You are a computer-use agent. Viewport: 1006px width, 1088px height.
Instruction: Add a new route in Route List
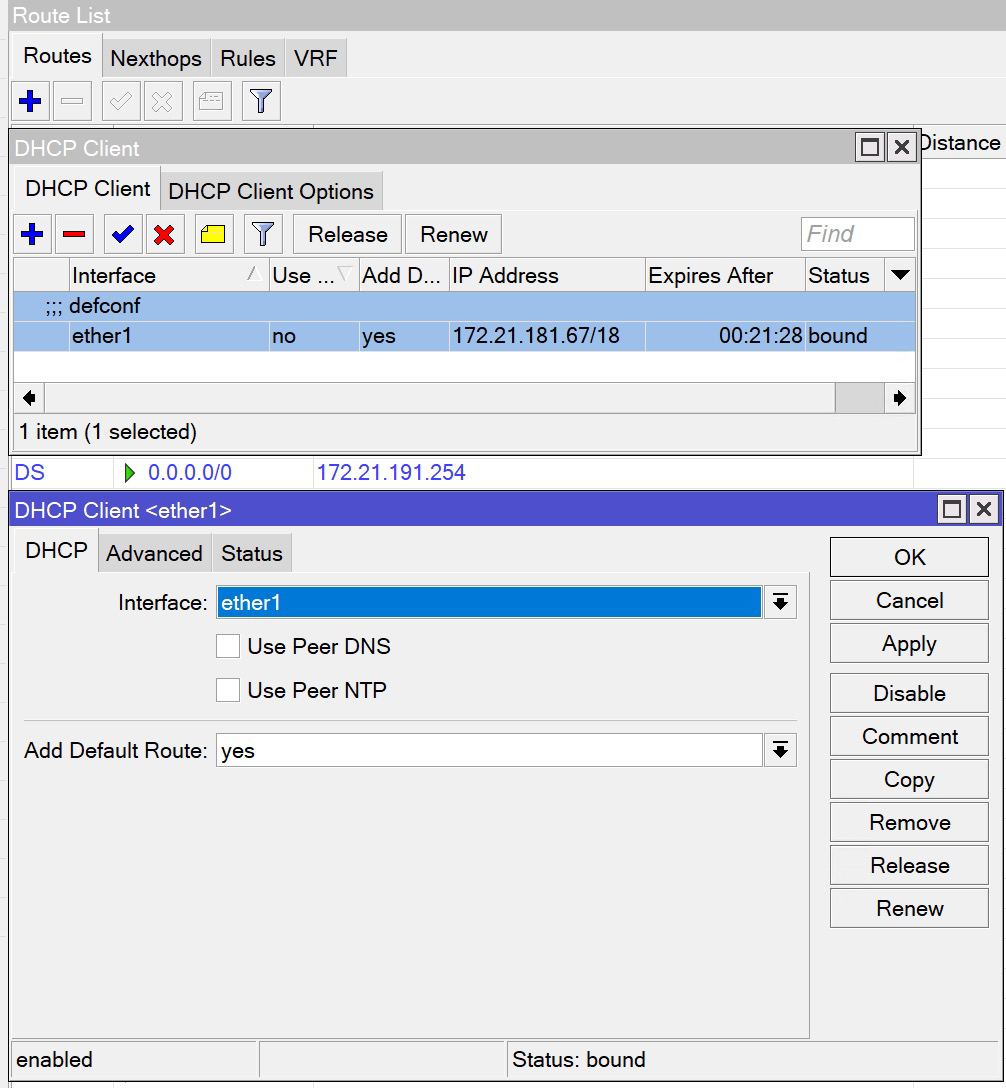[31, 101]
